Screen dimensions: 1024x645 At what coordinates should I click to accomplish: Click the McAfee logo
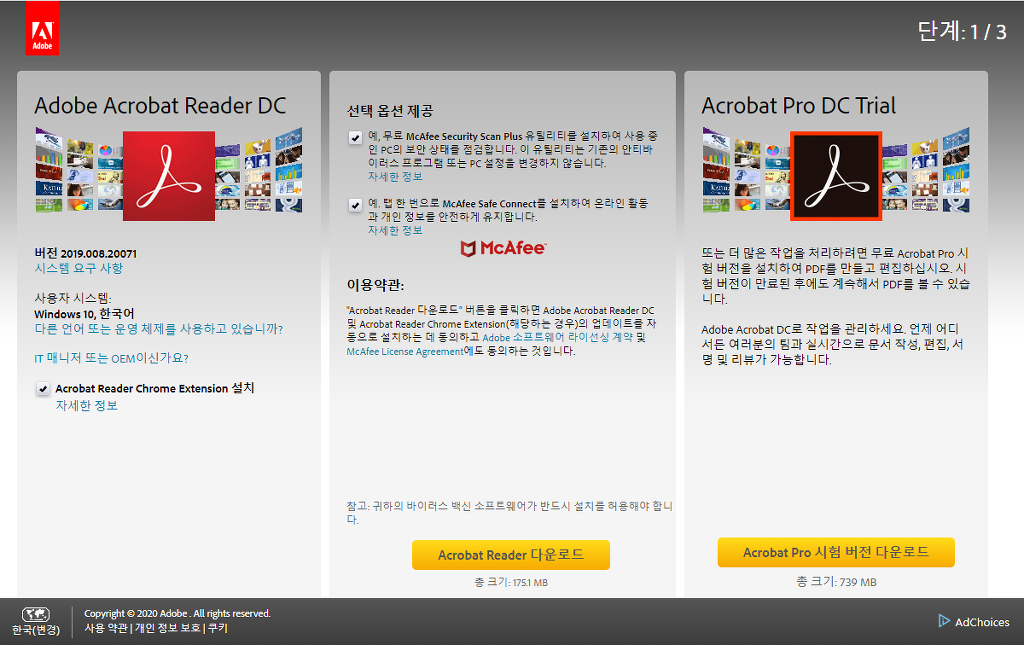pos(503,248)
